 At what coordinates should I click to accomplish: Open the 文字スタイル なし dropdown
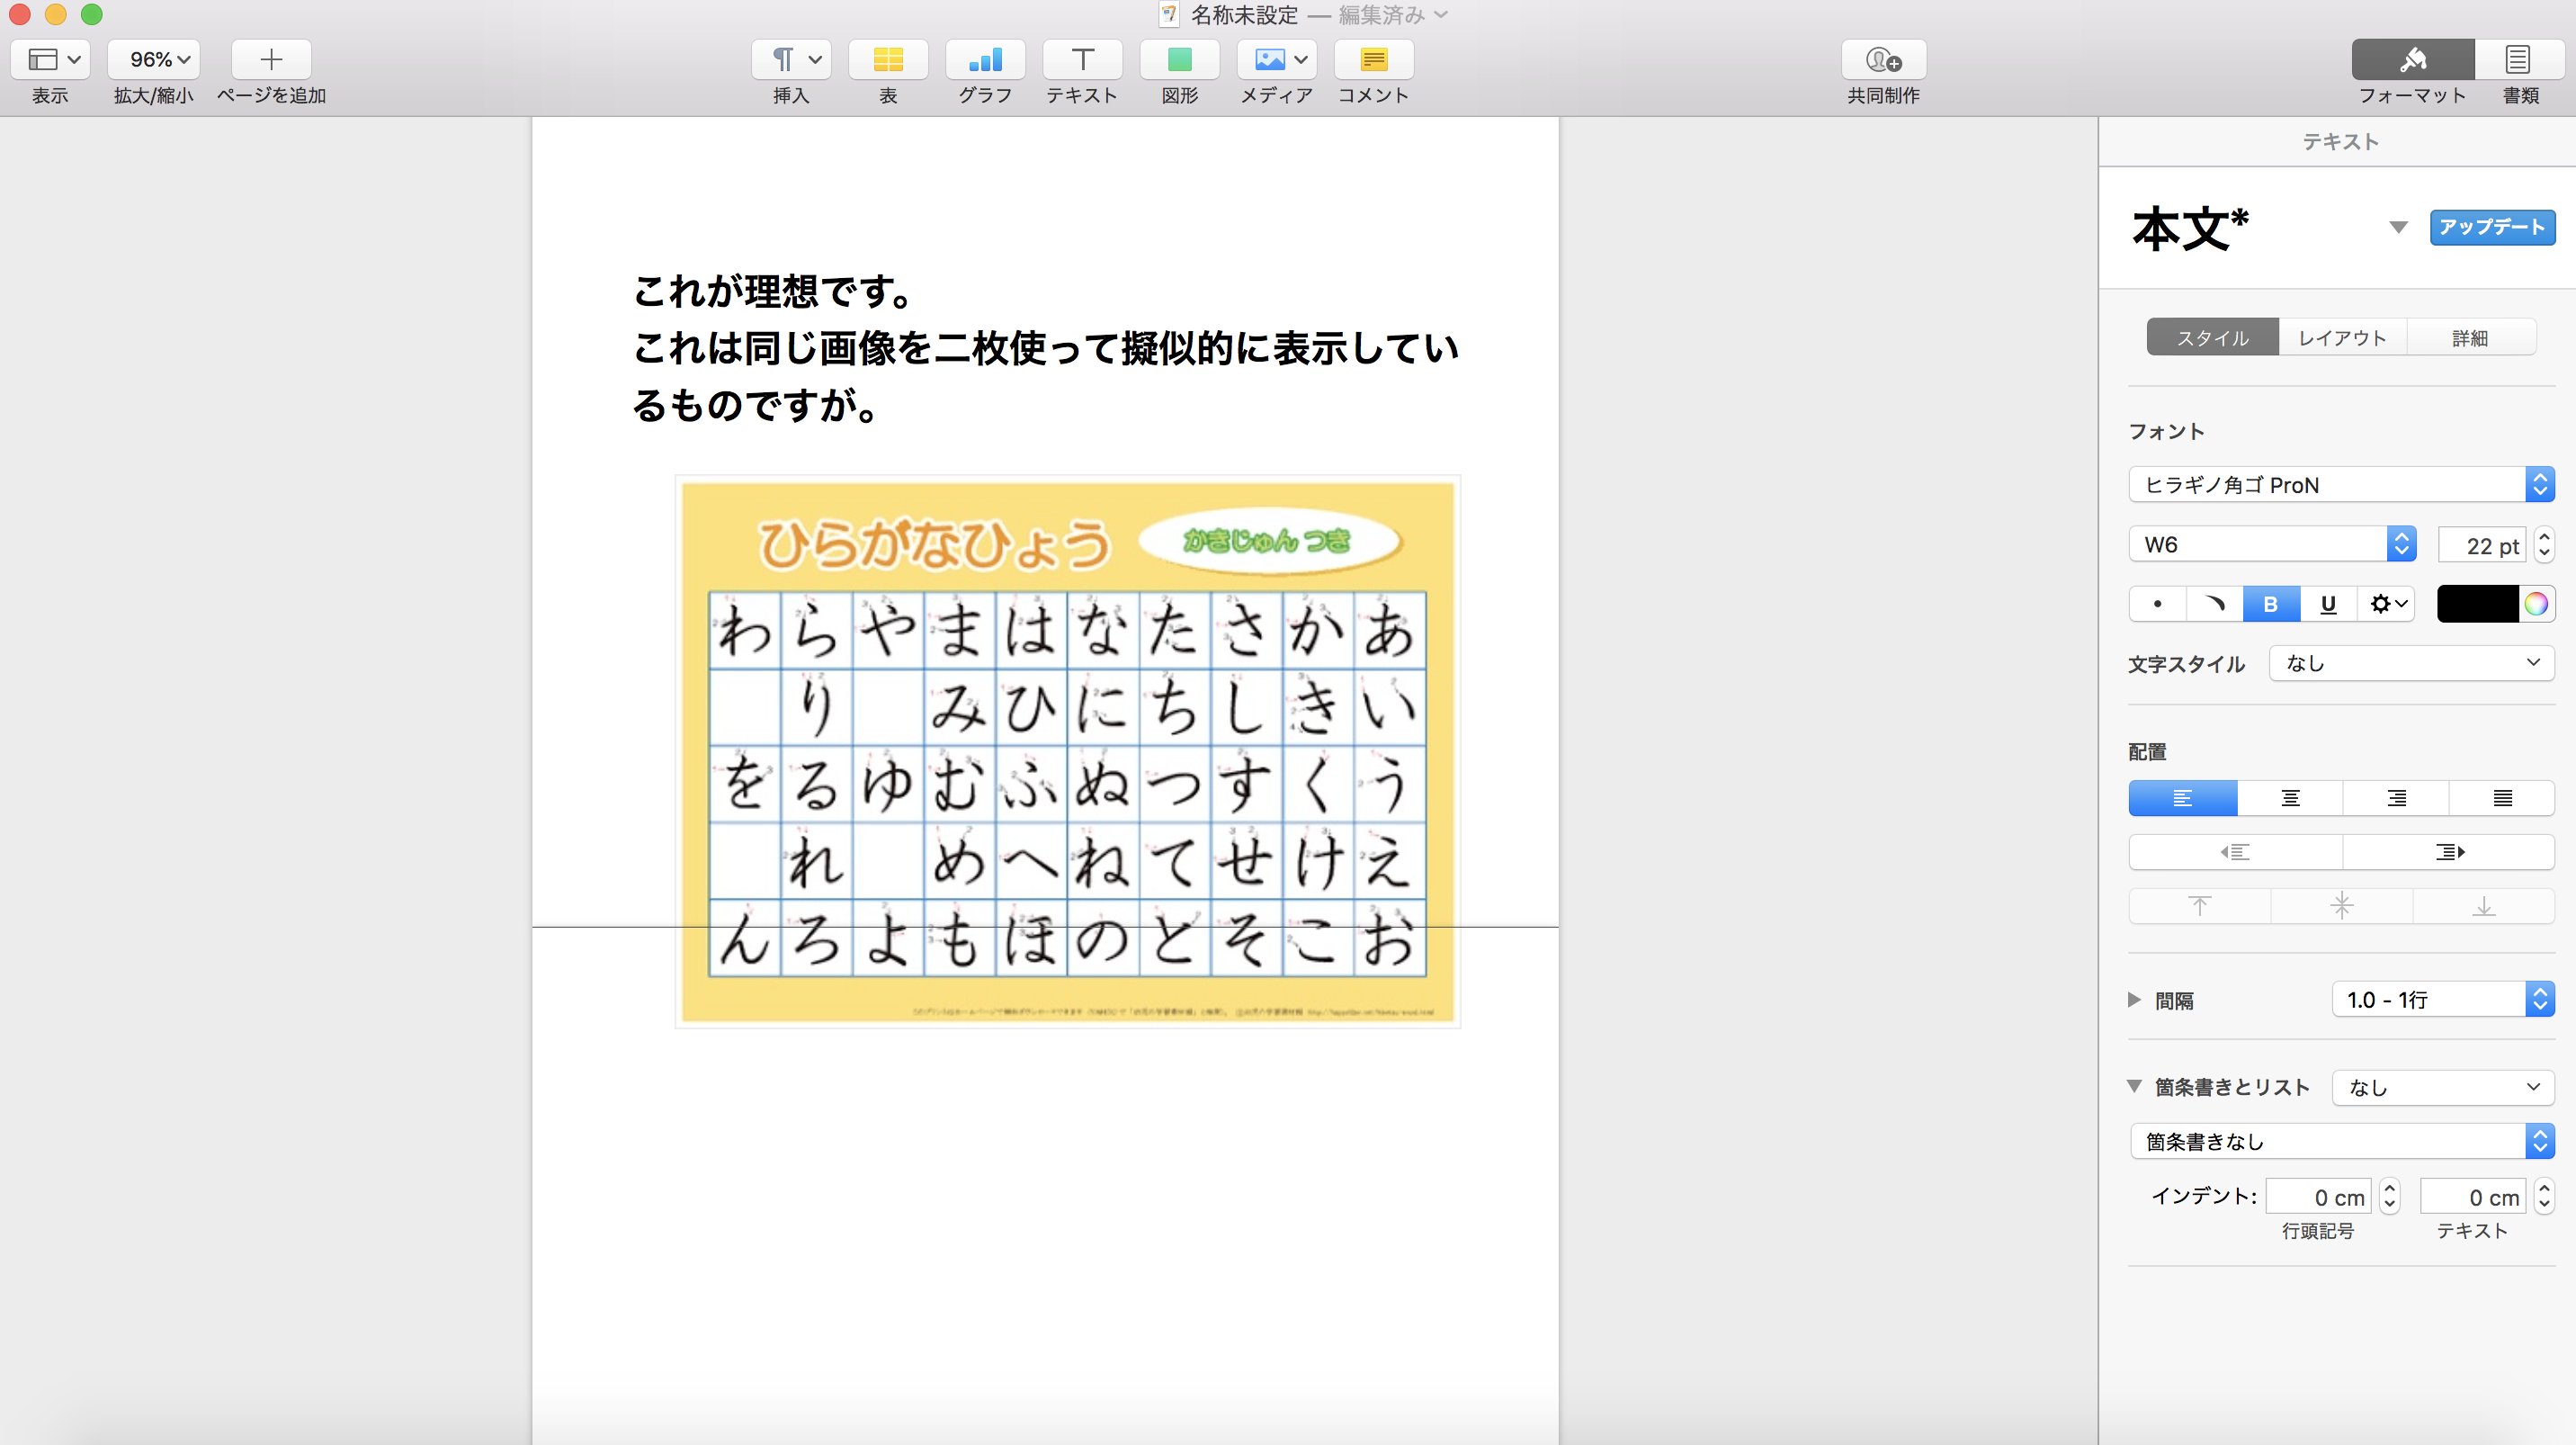(2411, 663)
